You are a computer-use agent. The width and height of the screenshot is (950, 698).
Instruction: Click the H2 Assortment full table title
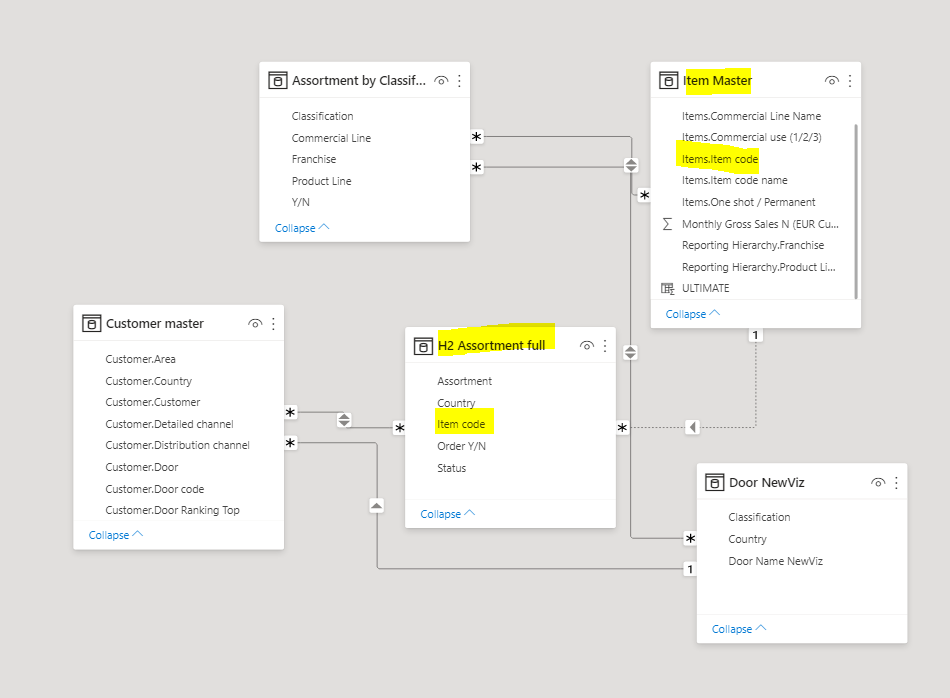point(491,346)
